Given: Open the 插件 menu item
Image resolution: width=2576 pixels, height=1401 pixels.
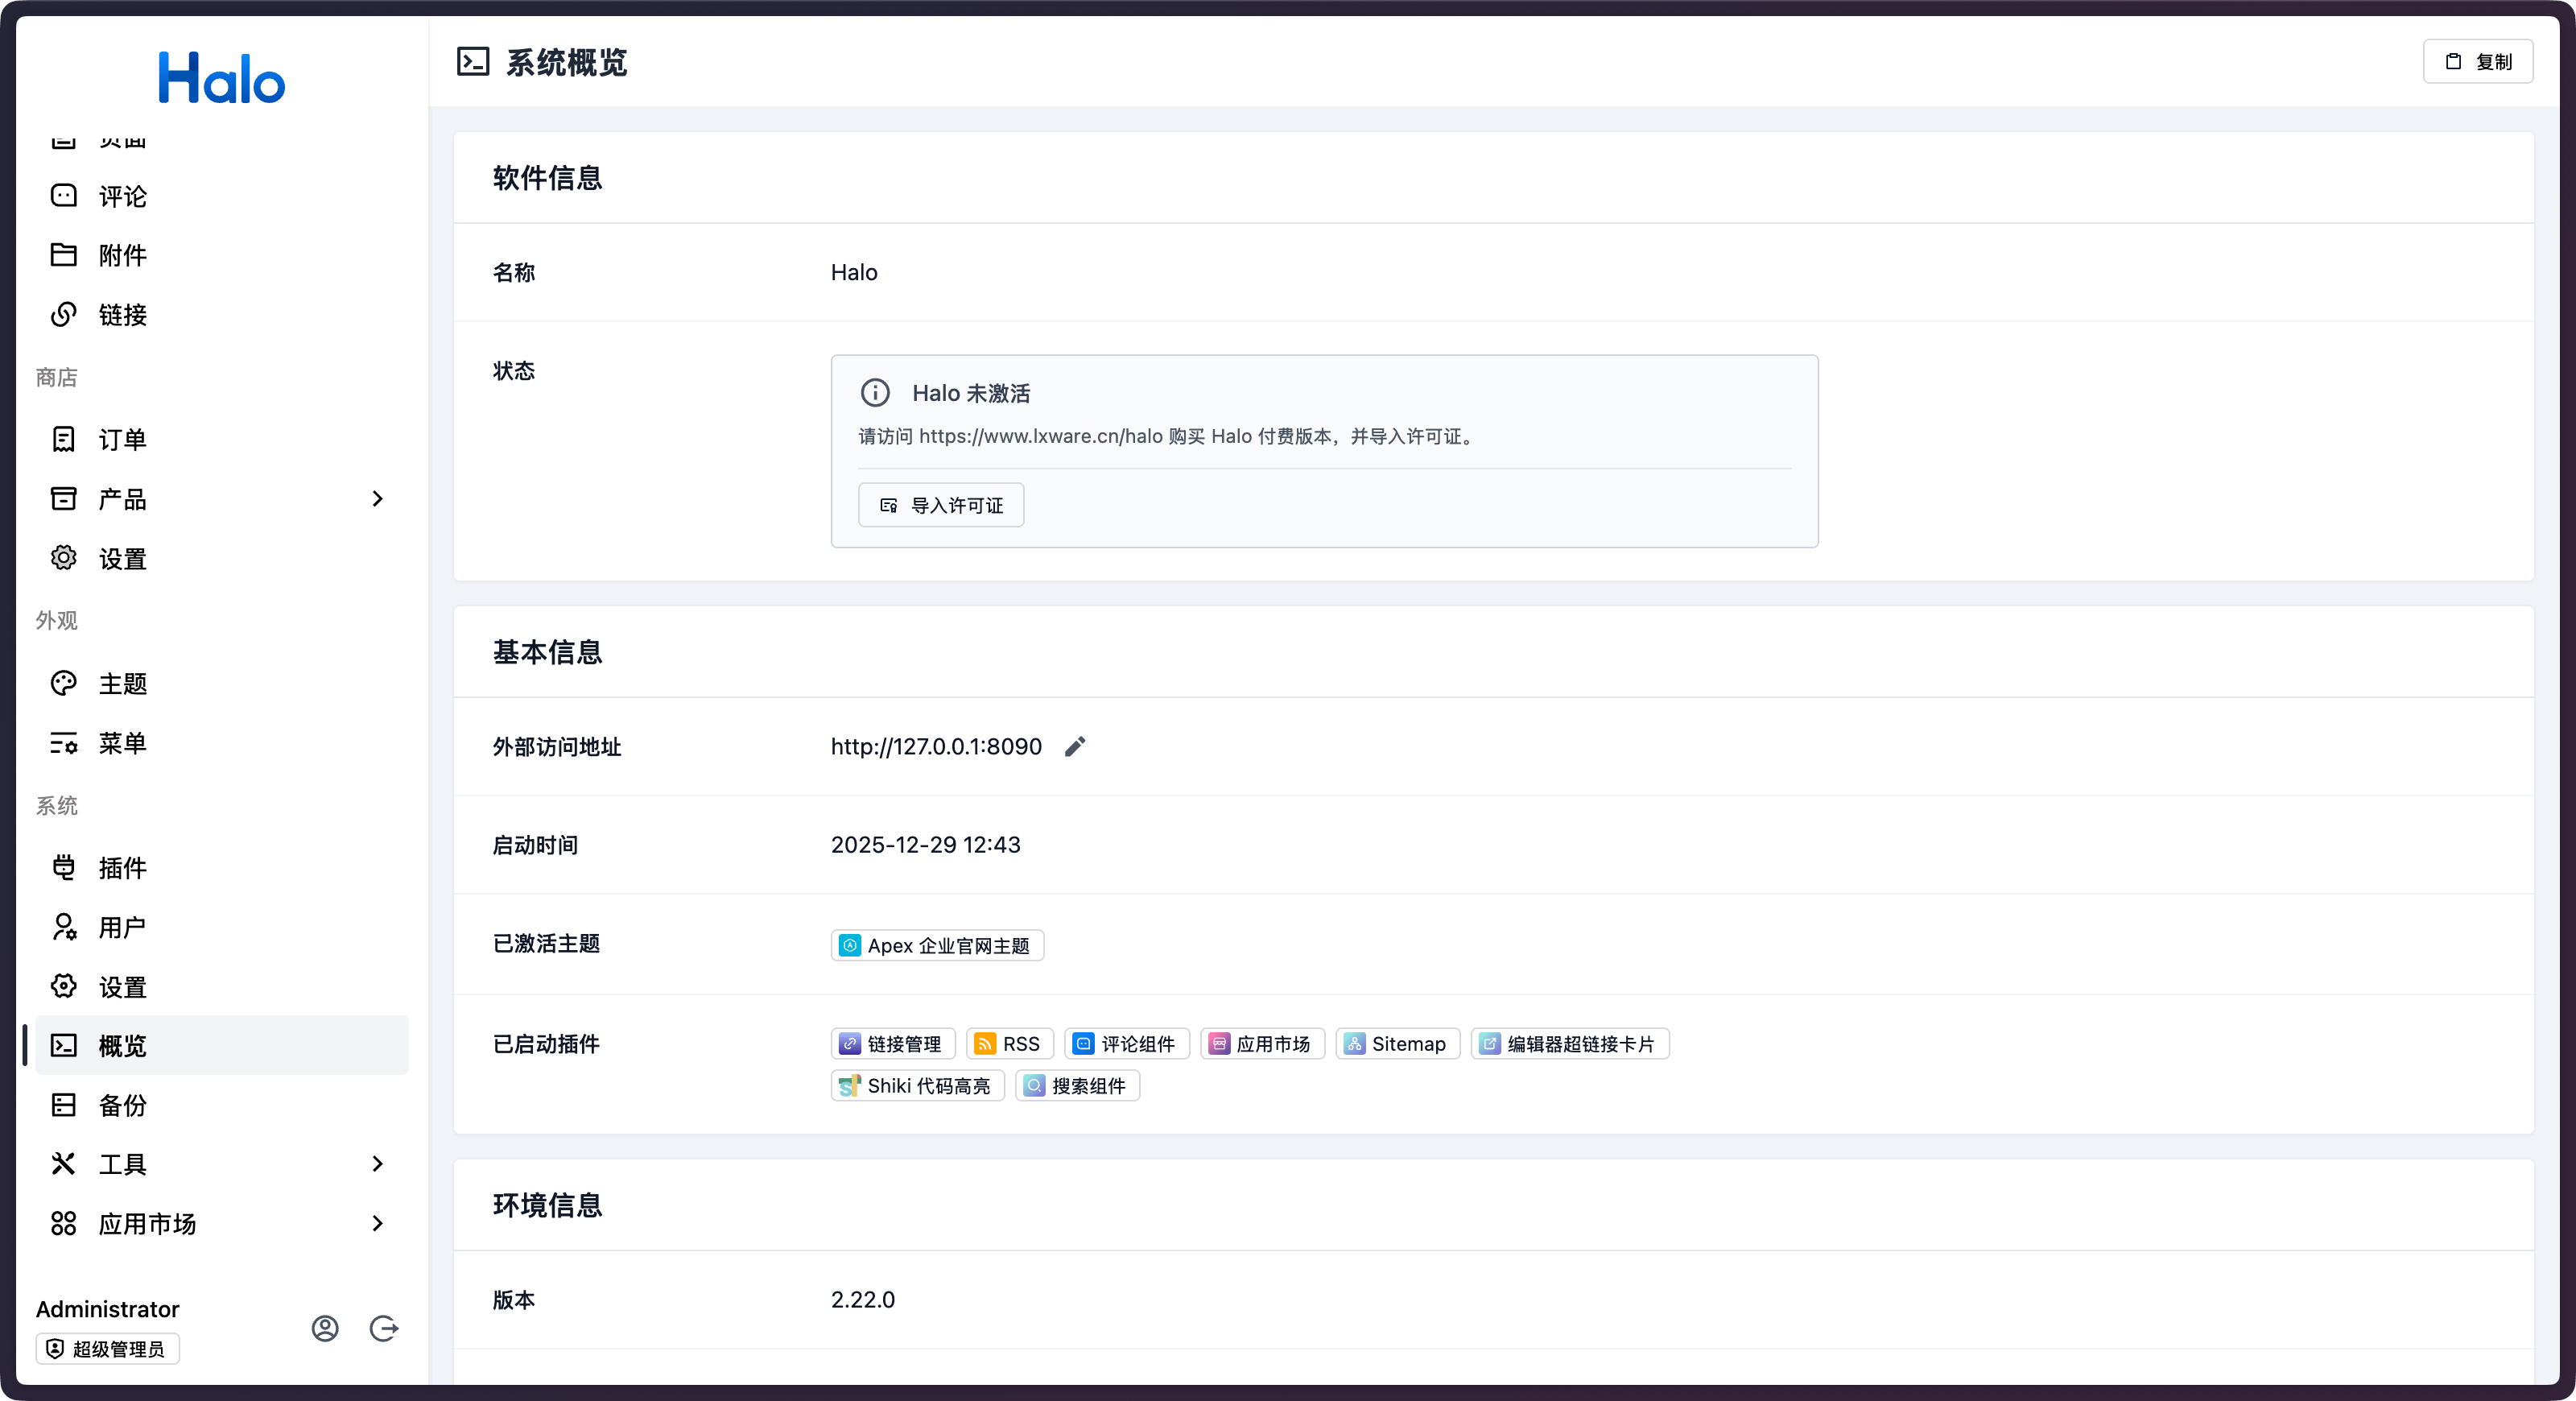Looking at the screenshot, I should [122, 868].
